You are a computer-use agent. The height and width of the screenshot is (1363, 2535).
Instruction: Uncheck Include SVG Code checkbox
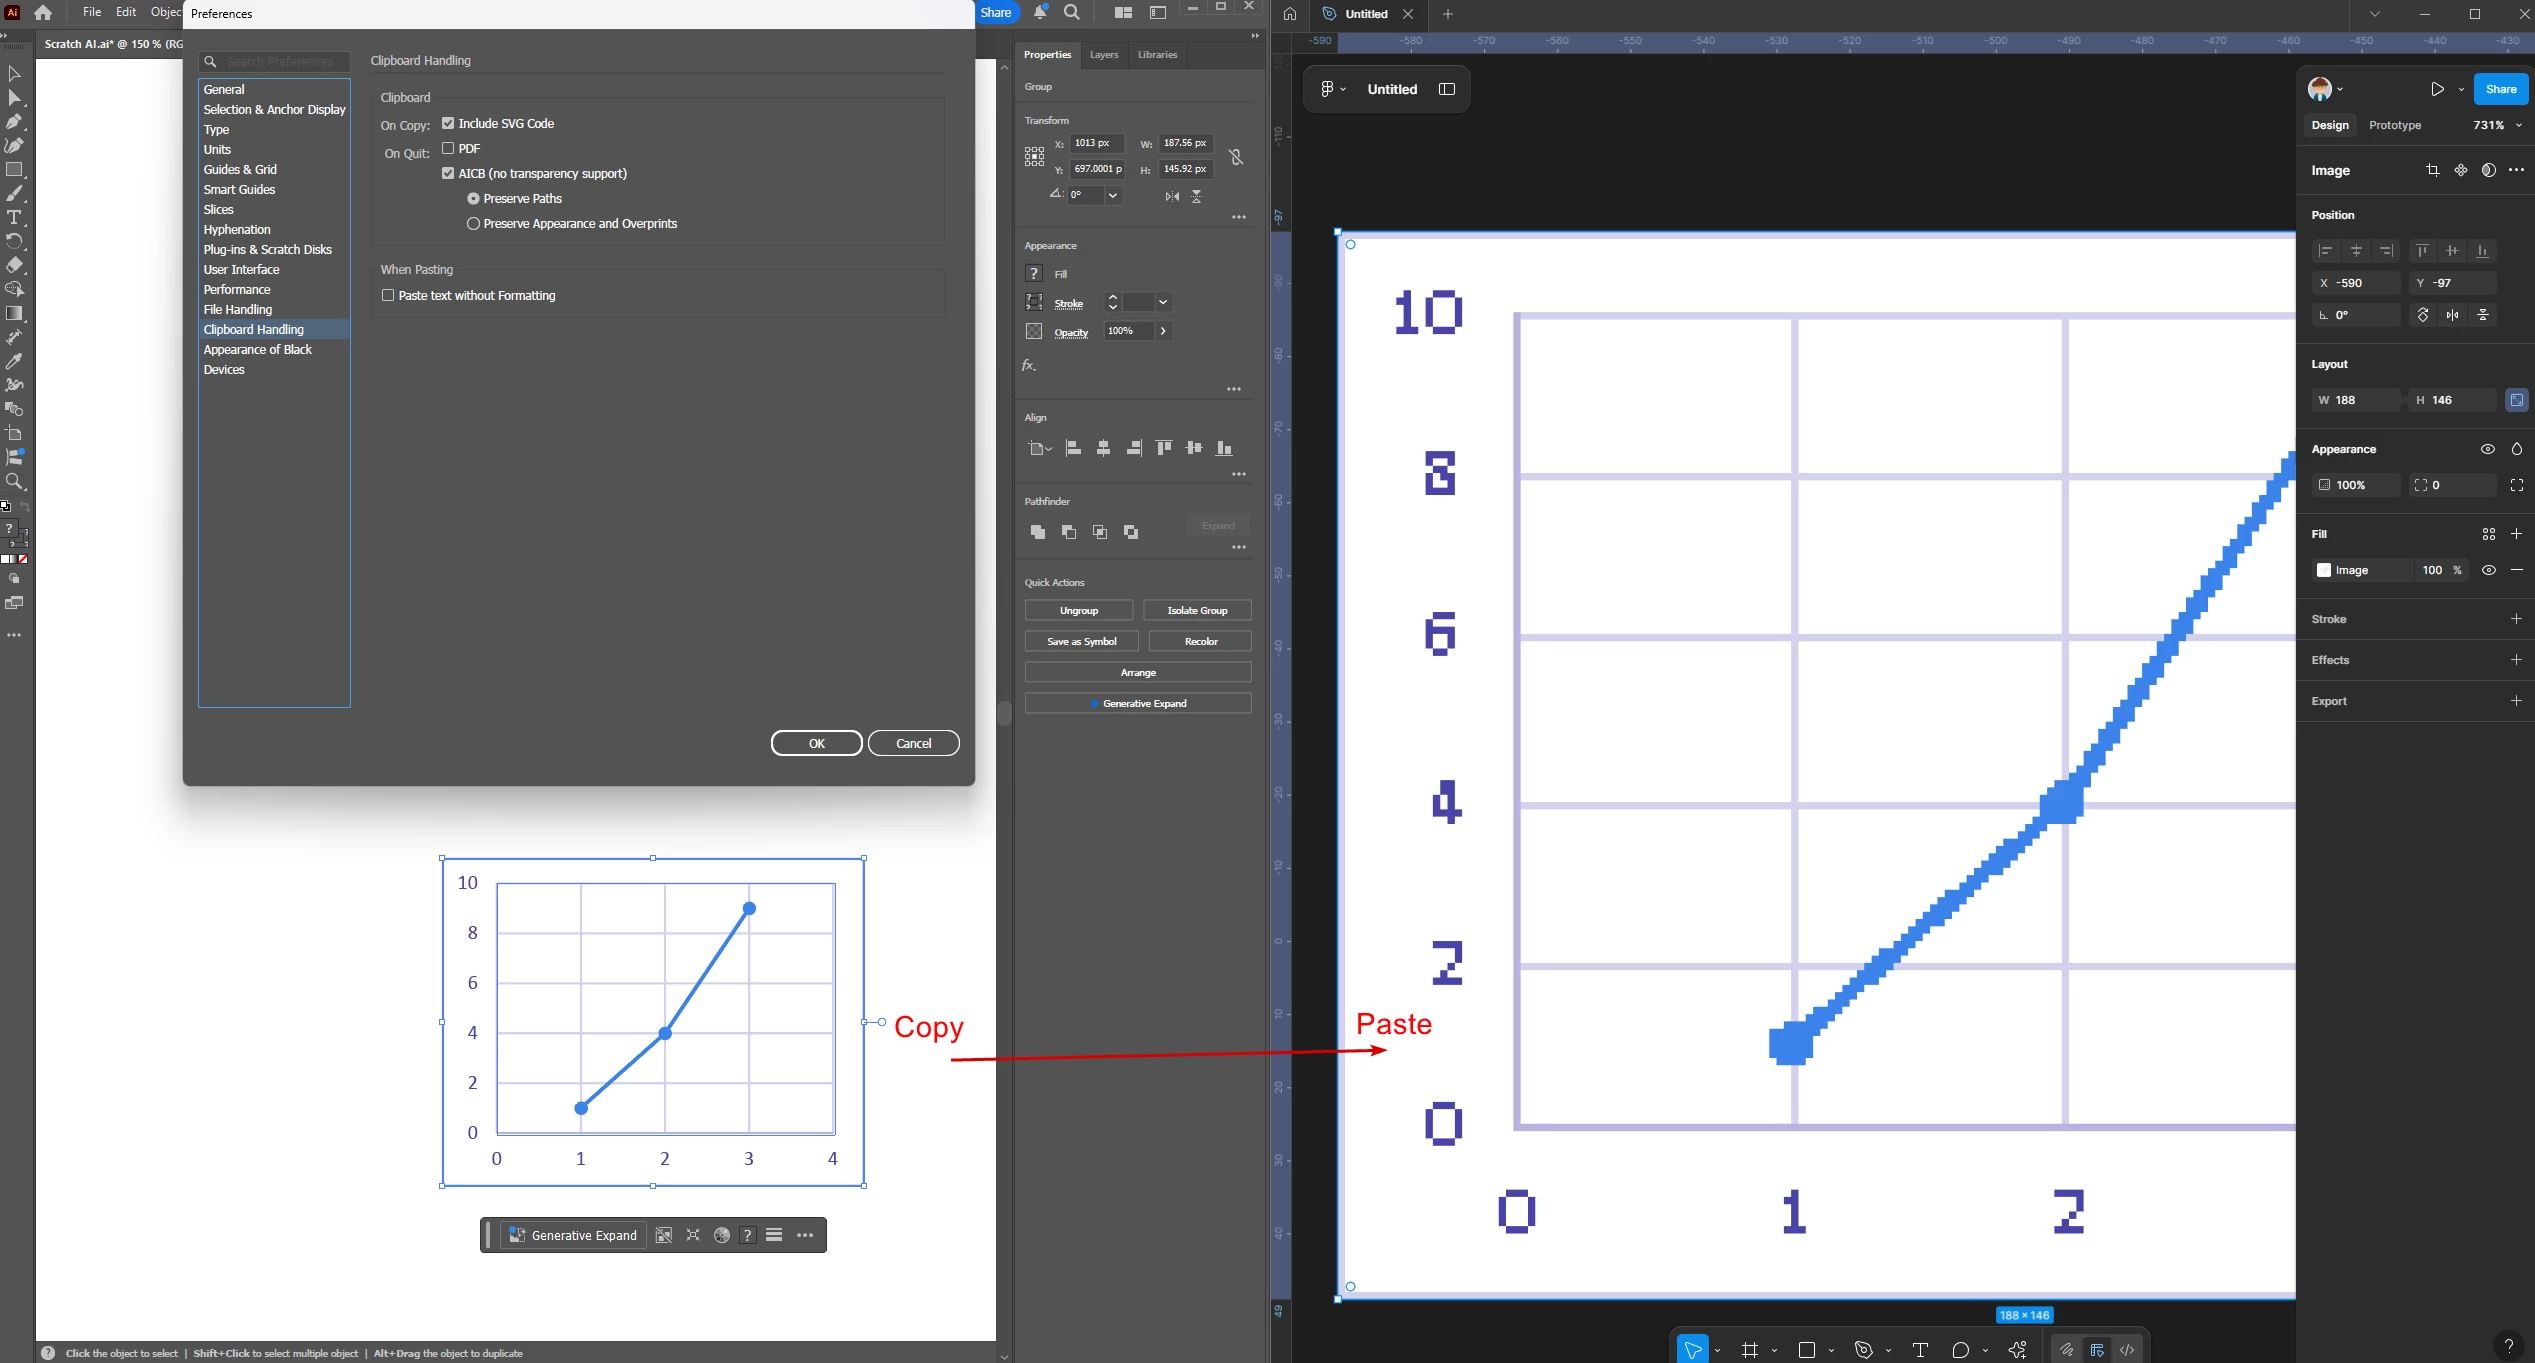(x=448, y=123)
